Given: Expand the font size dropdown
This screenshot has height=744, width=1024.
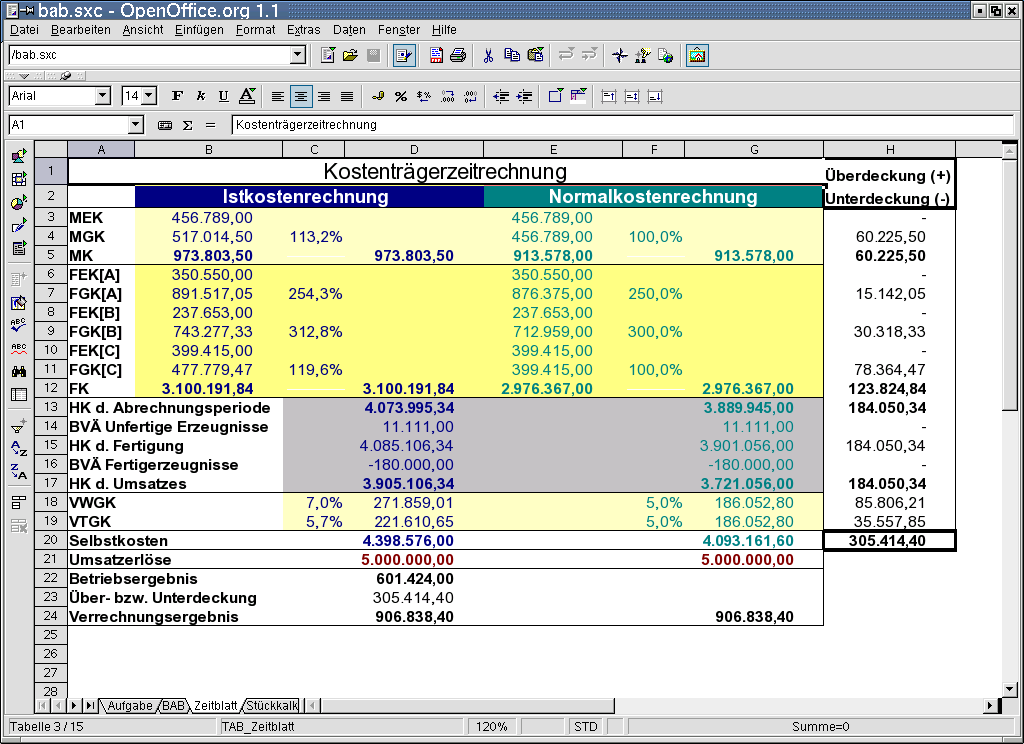Looking at the screenshot, I should 150,96.
